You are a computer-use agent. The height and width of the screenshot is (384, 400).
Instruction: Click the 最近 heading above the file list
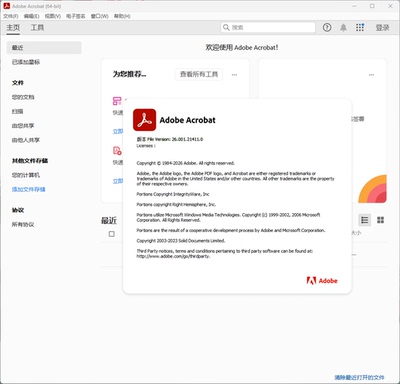coord(109,220)
